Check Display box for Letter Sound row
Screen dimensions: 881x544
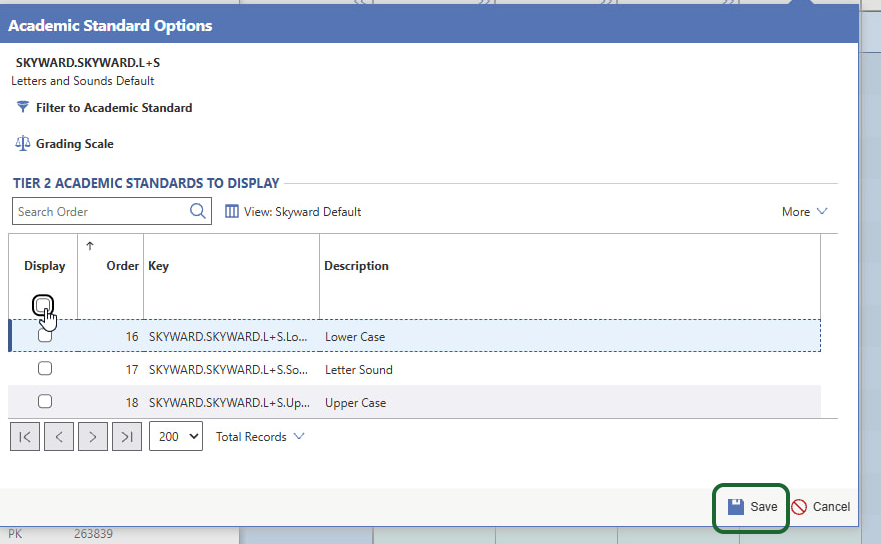[45, 368]
